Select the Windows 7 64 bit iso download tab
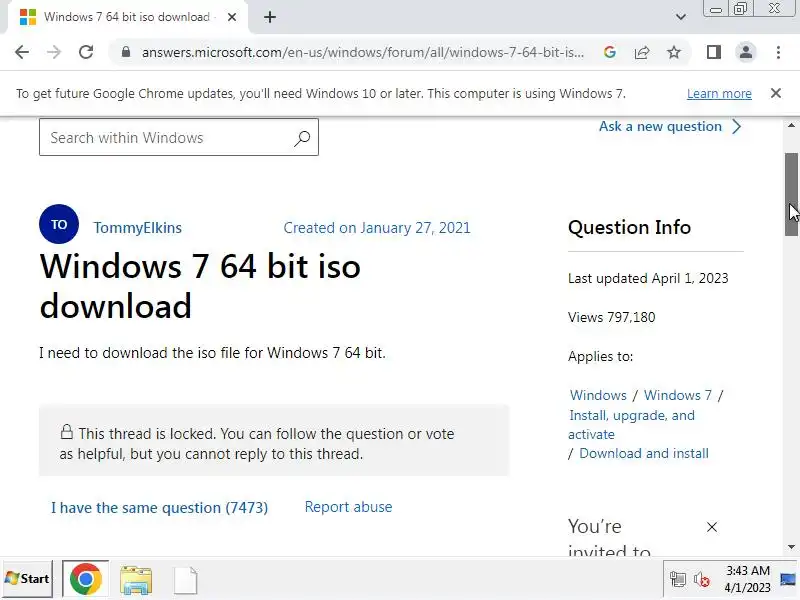800x600 pixels. click(128, 17)
